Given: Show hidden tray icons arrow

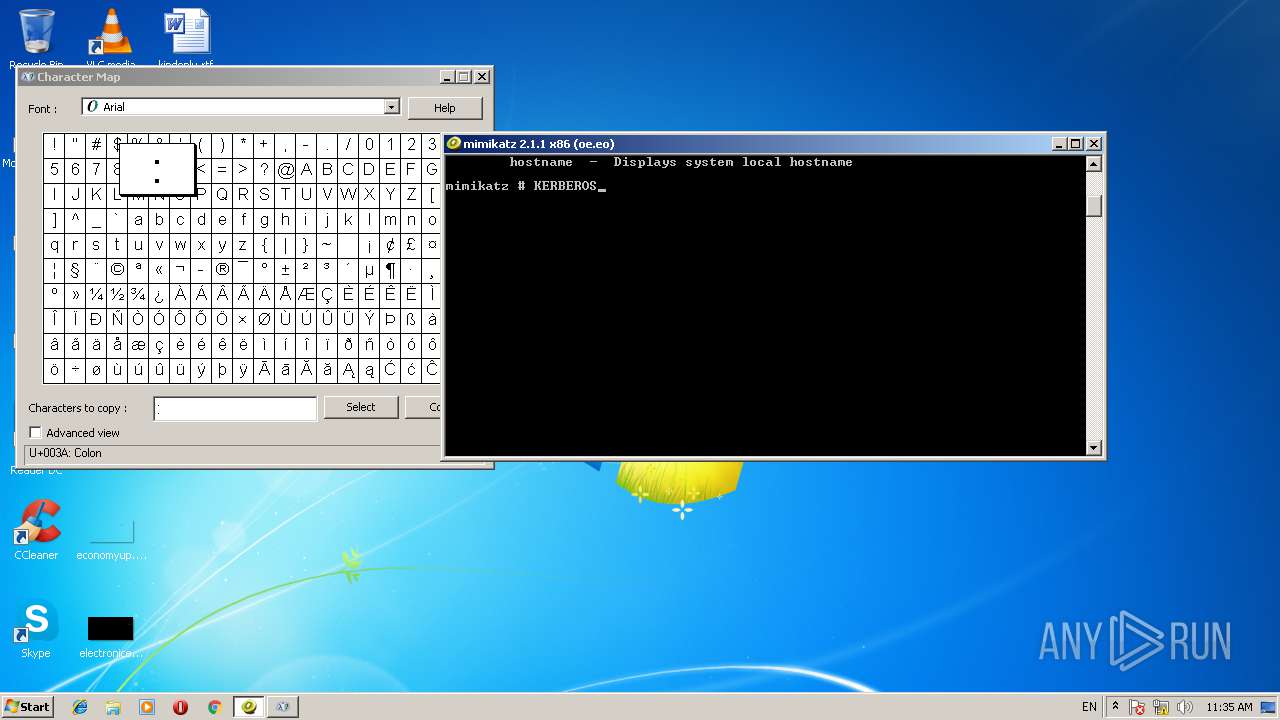Looking at the screenshot, I should tap(1117, 707).
